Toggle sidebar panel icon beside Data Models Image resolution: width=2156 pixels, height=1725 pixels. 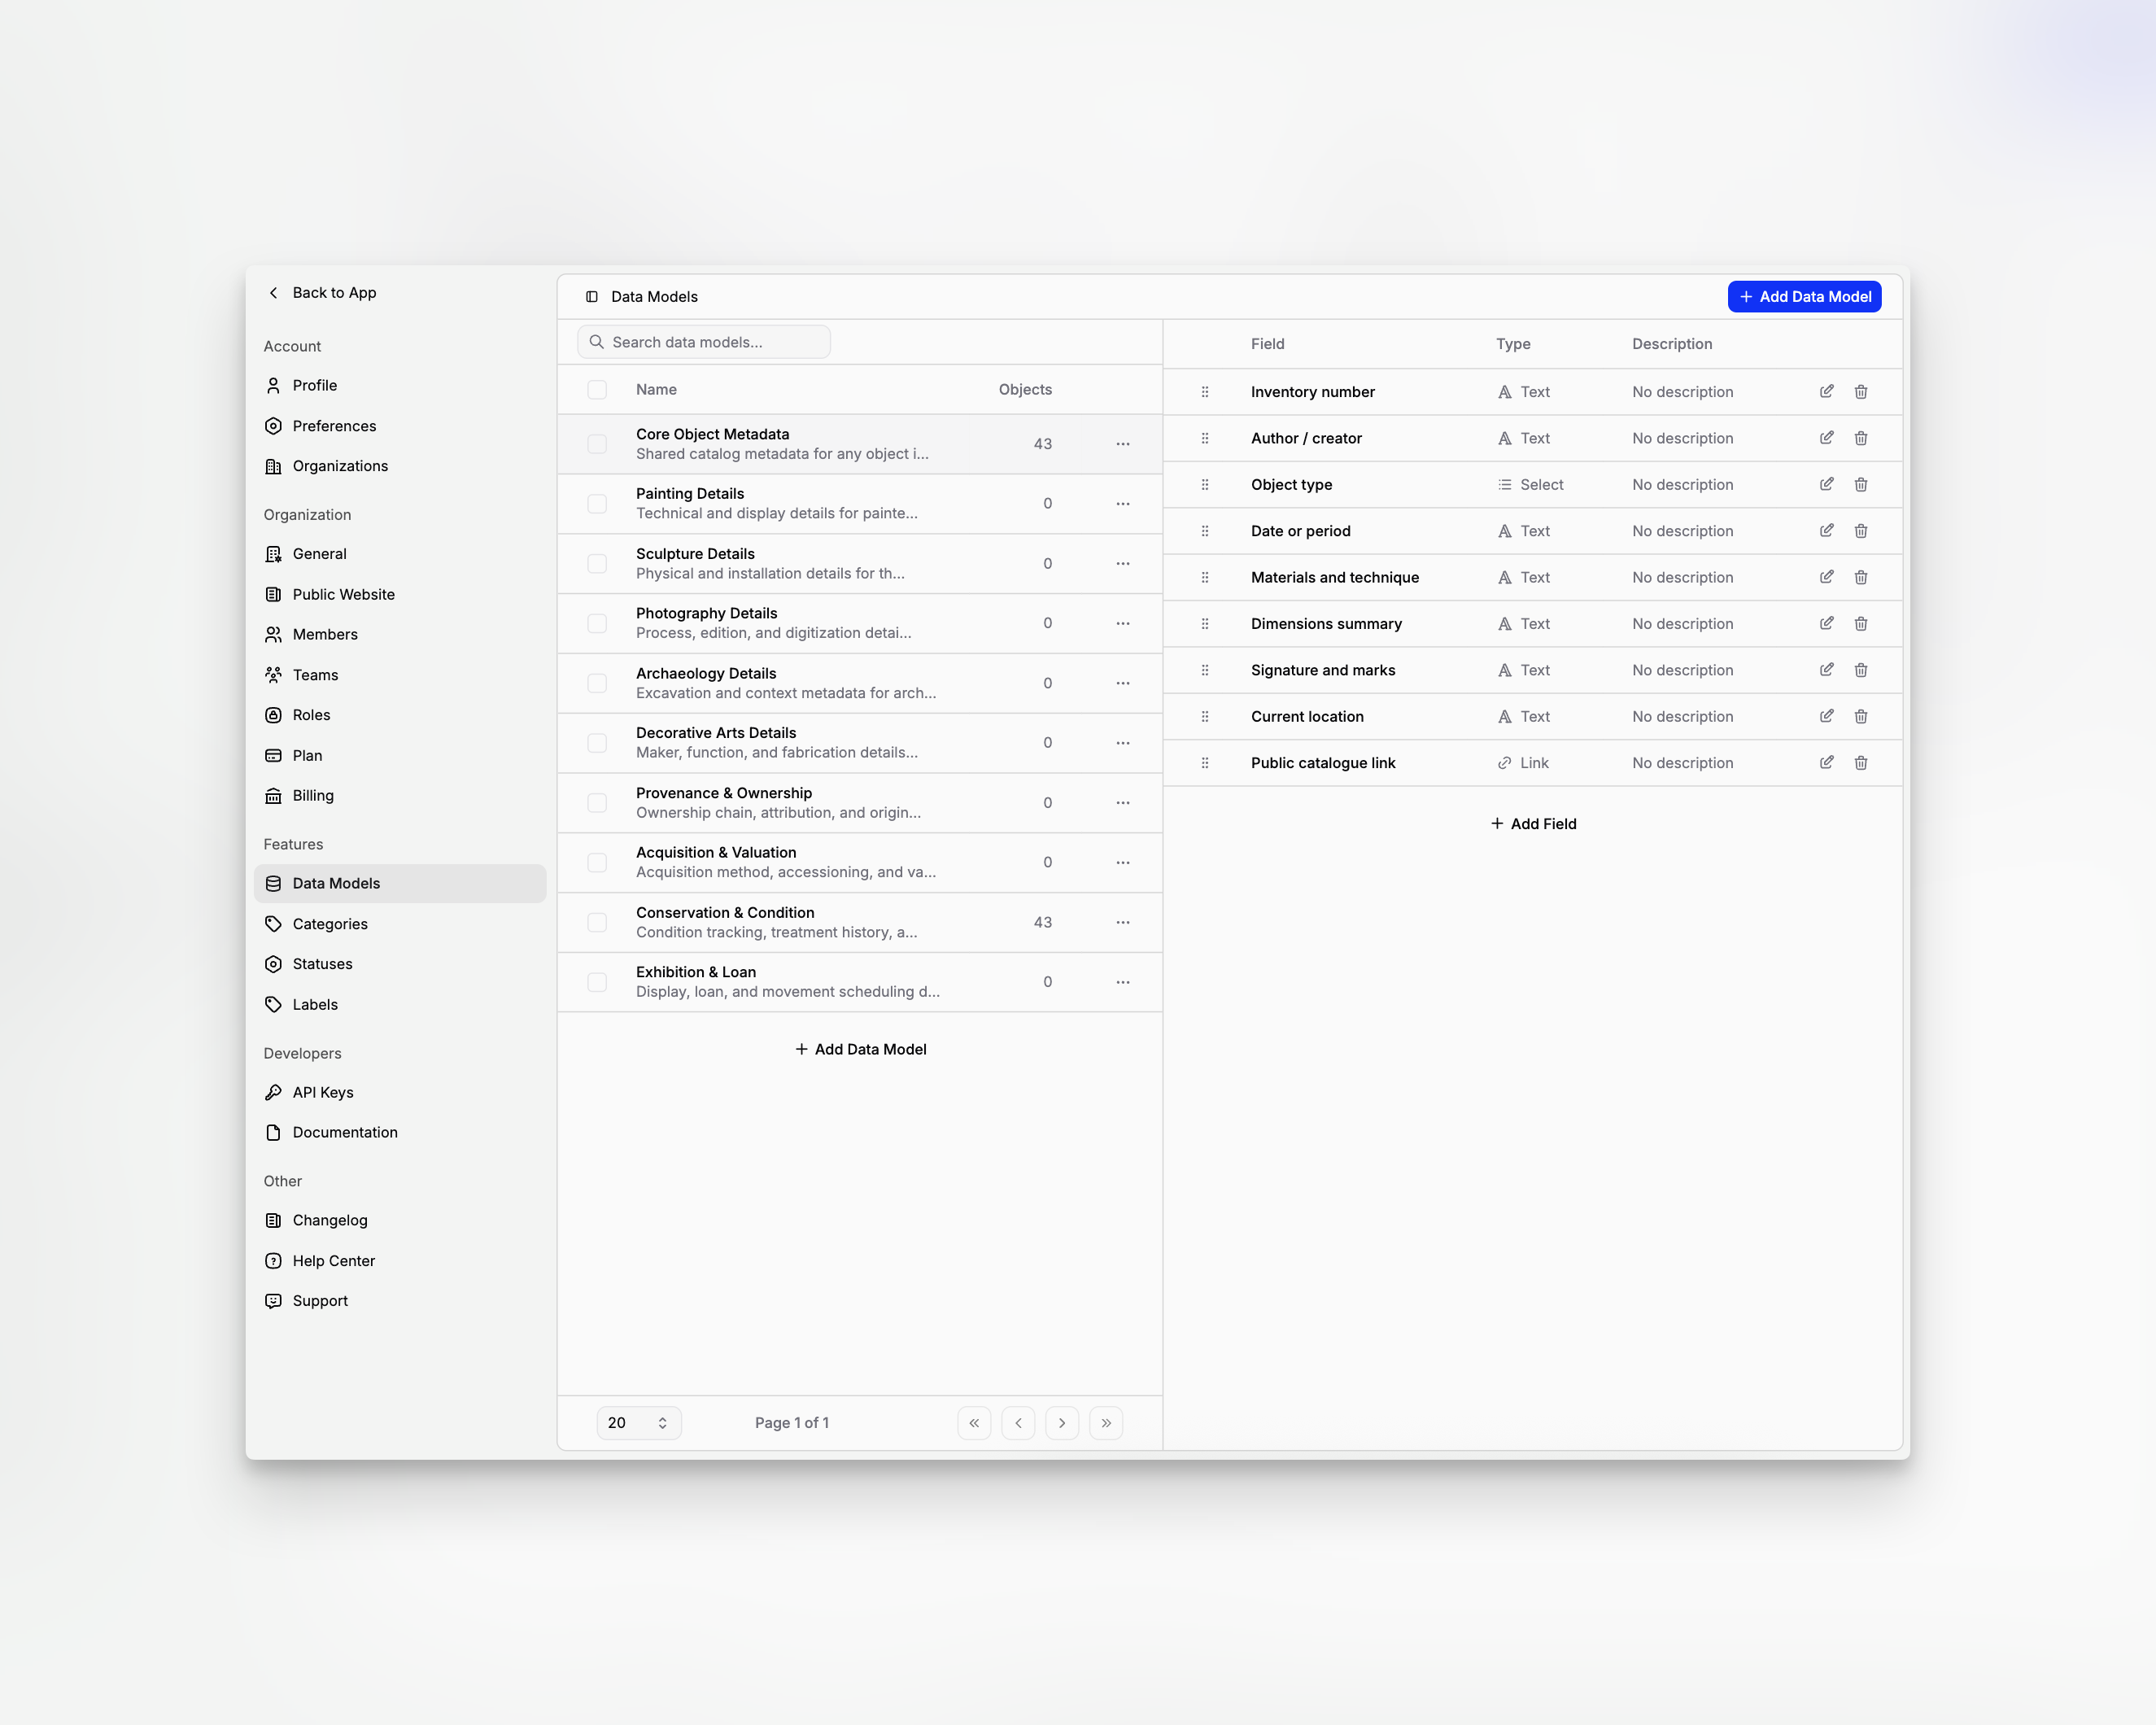[592, 297]
